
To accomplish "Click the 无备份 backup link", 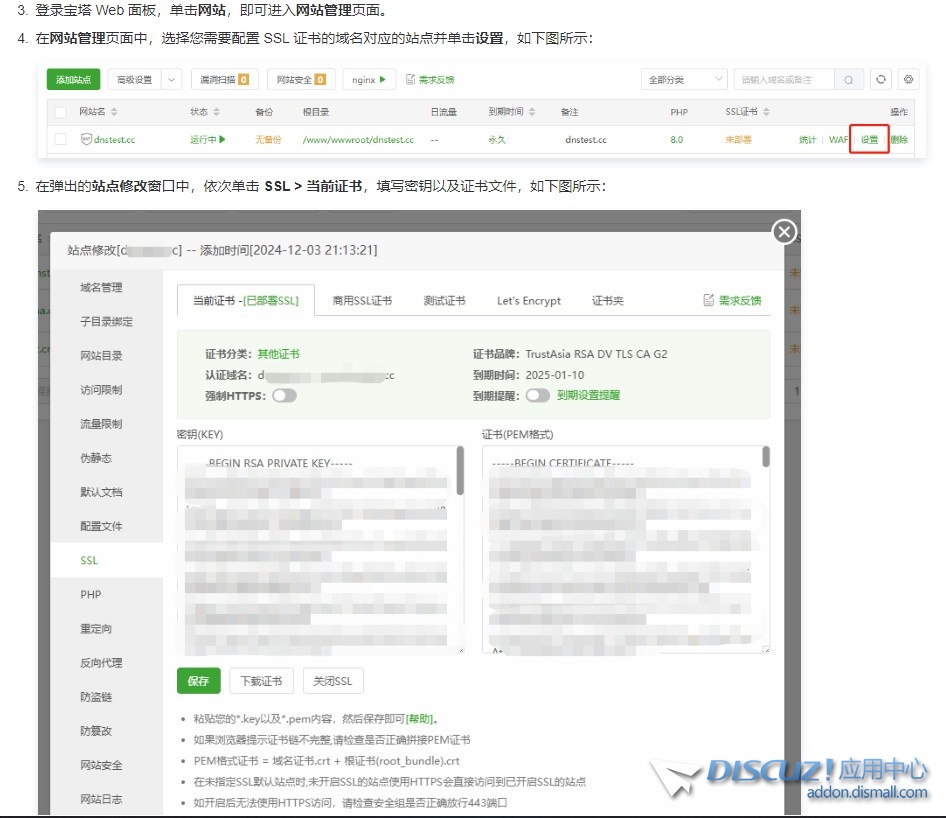I will coord(268,139).
